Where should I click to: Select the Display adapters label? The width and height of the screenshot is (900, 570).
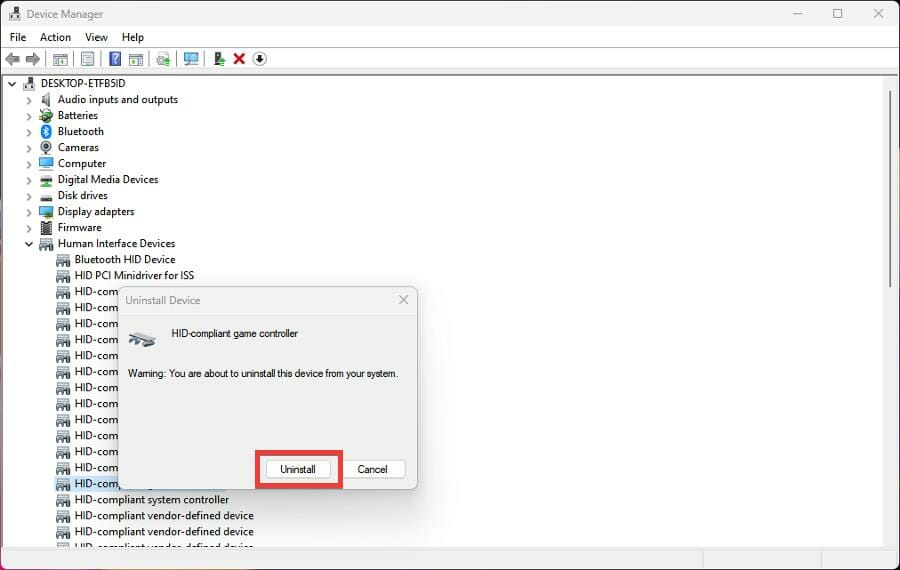point(96,211)
